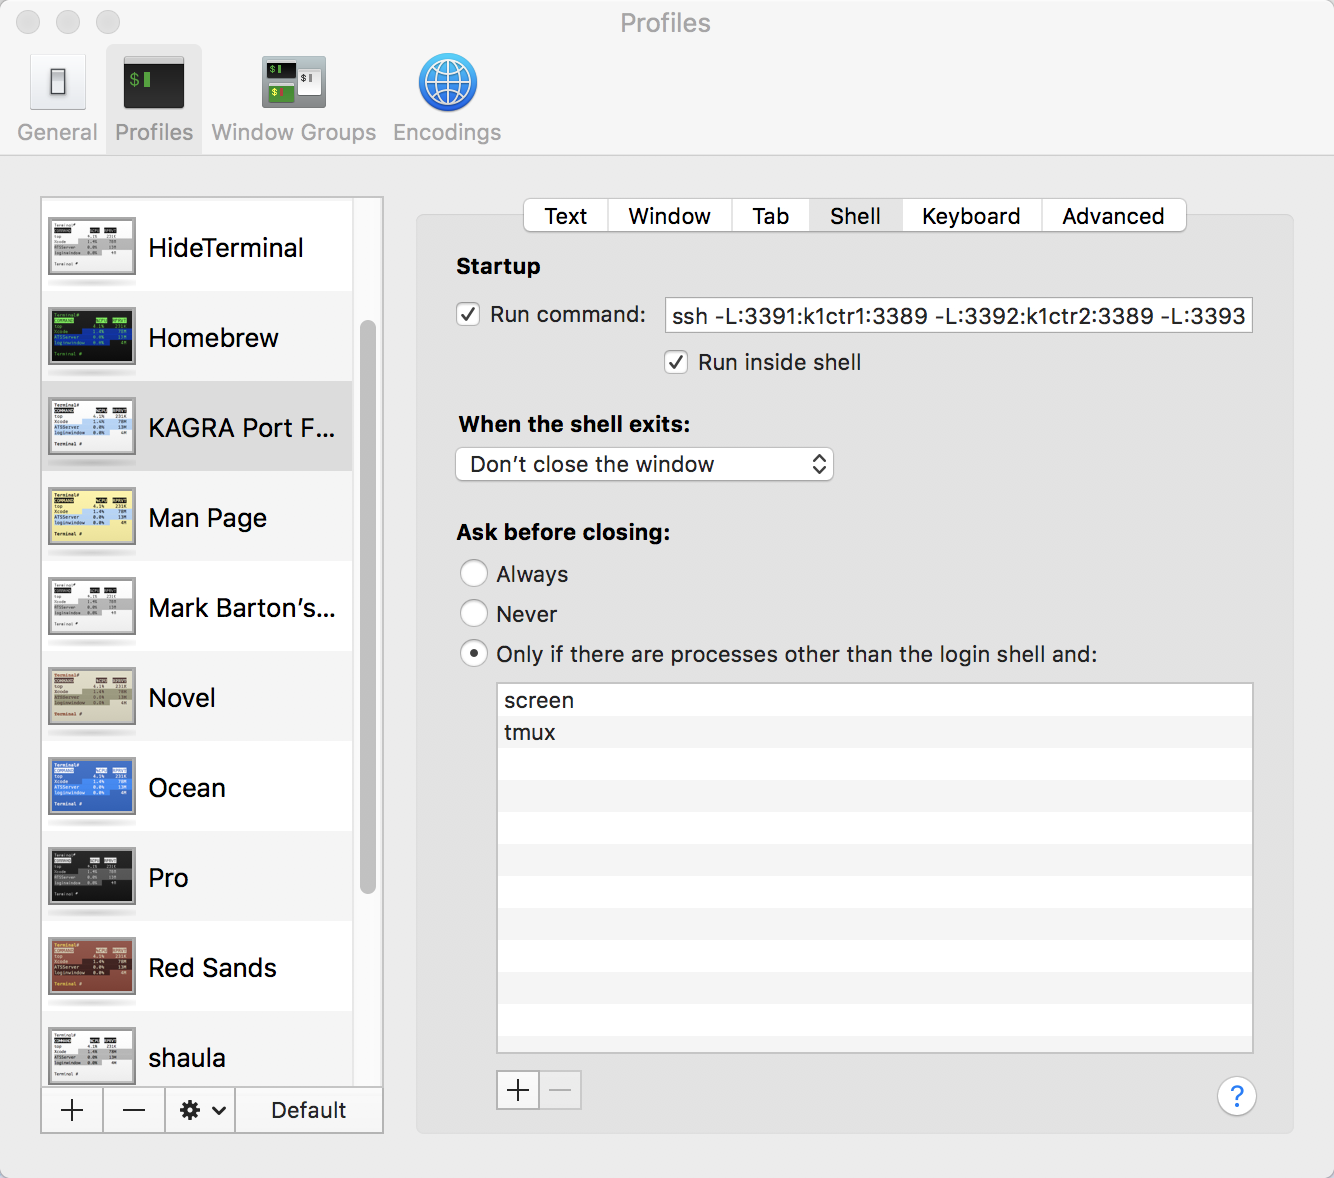The height and width of the screenshot is (1178, 1334).
Task: Switch to the Advanced tab
Action: (x=1112, y=216)
